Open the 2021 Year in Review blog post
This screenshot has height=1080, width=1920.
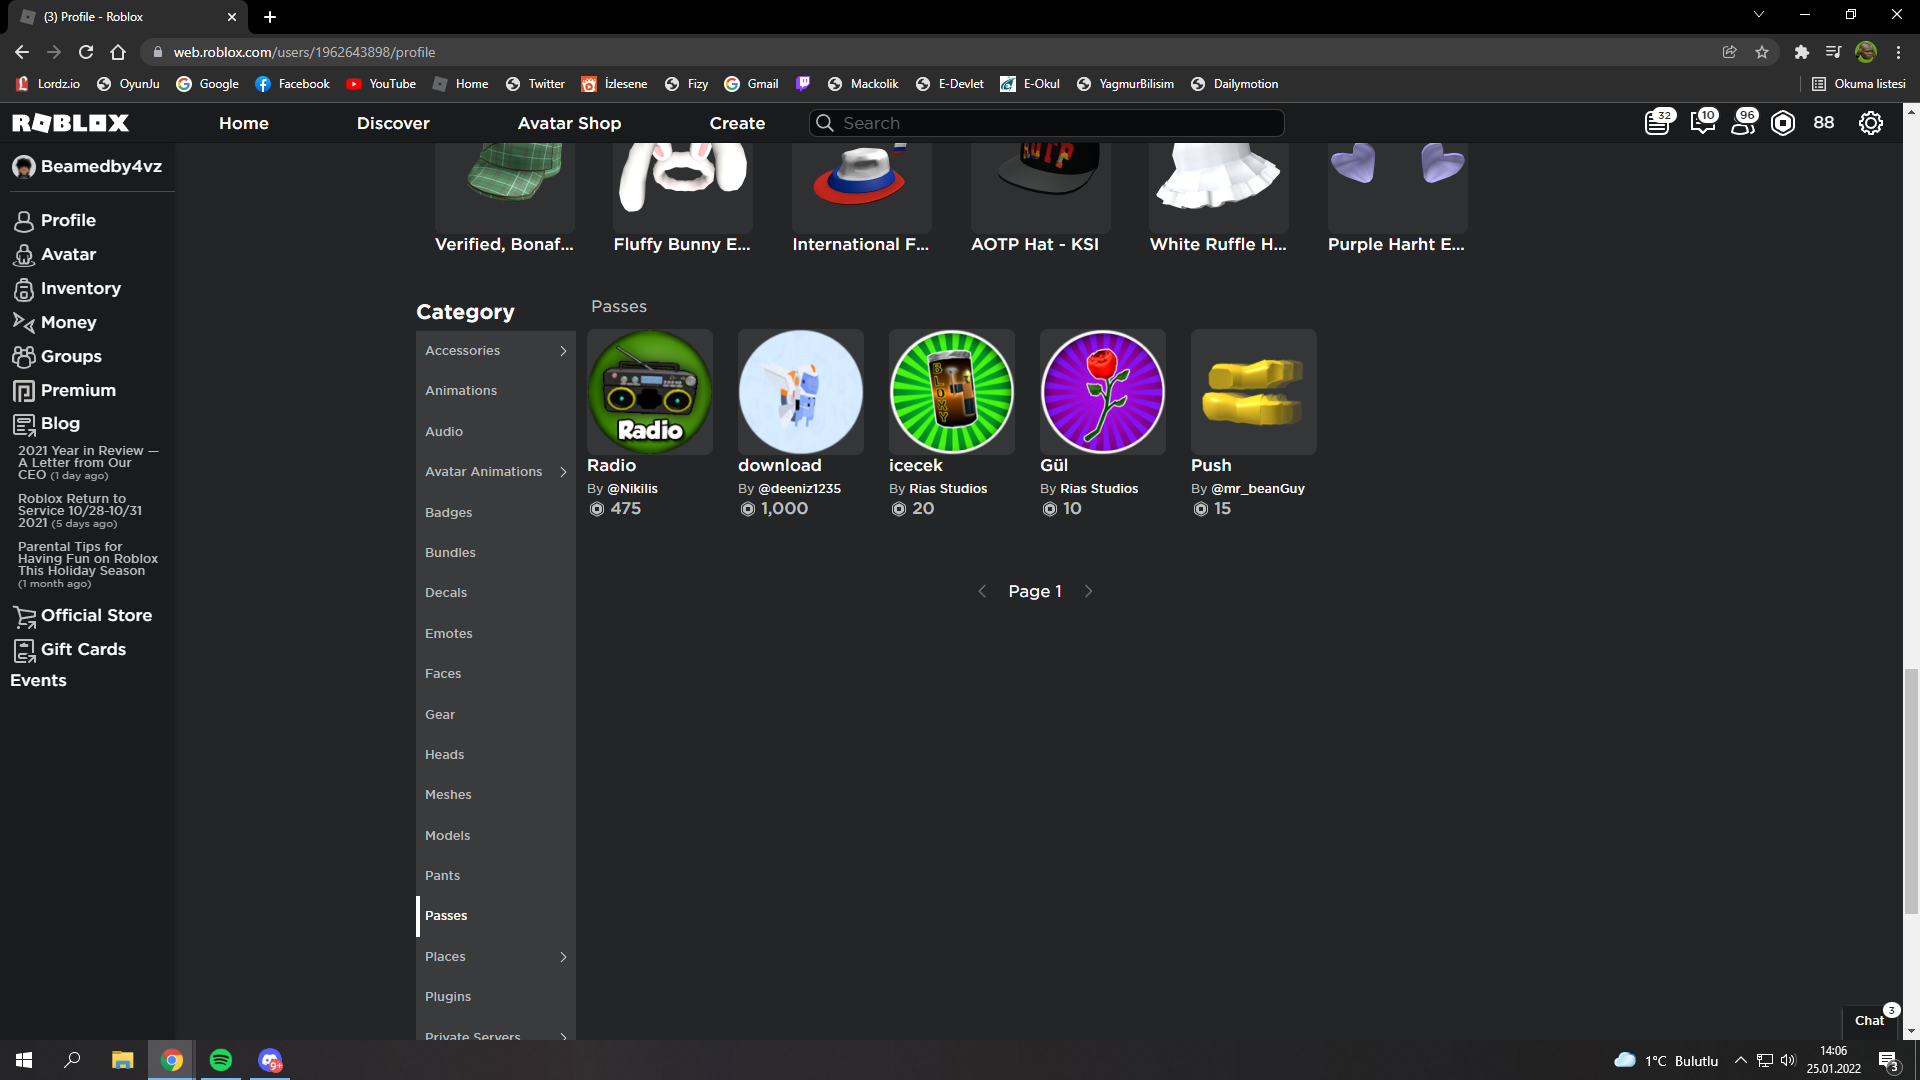(88, 463)
